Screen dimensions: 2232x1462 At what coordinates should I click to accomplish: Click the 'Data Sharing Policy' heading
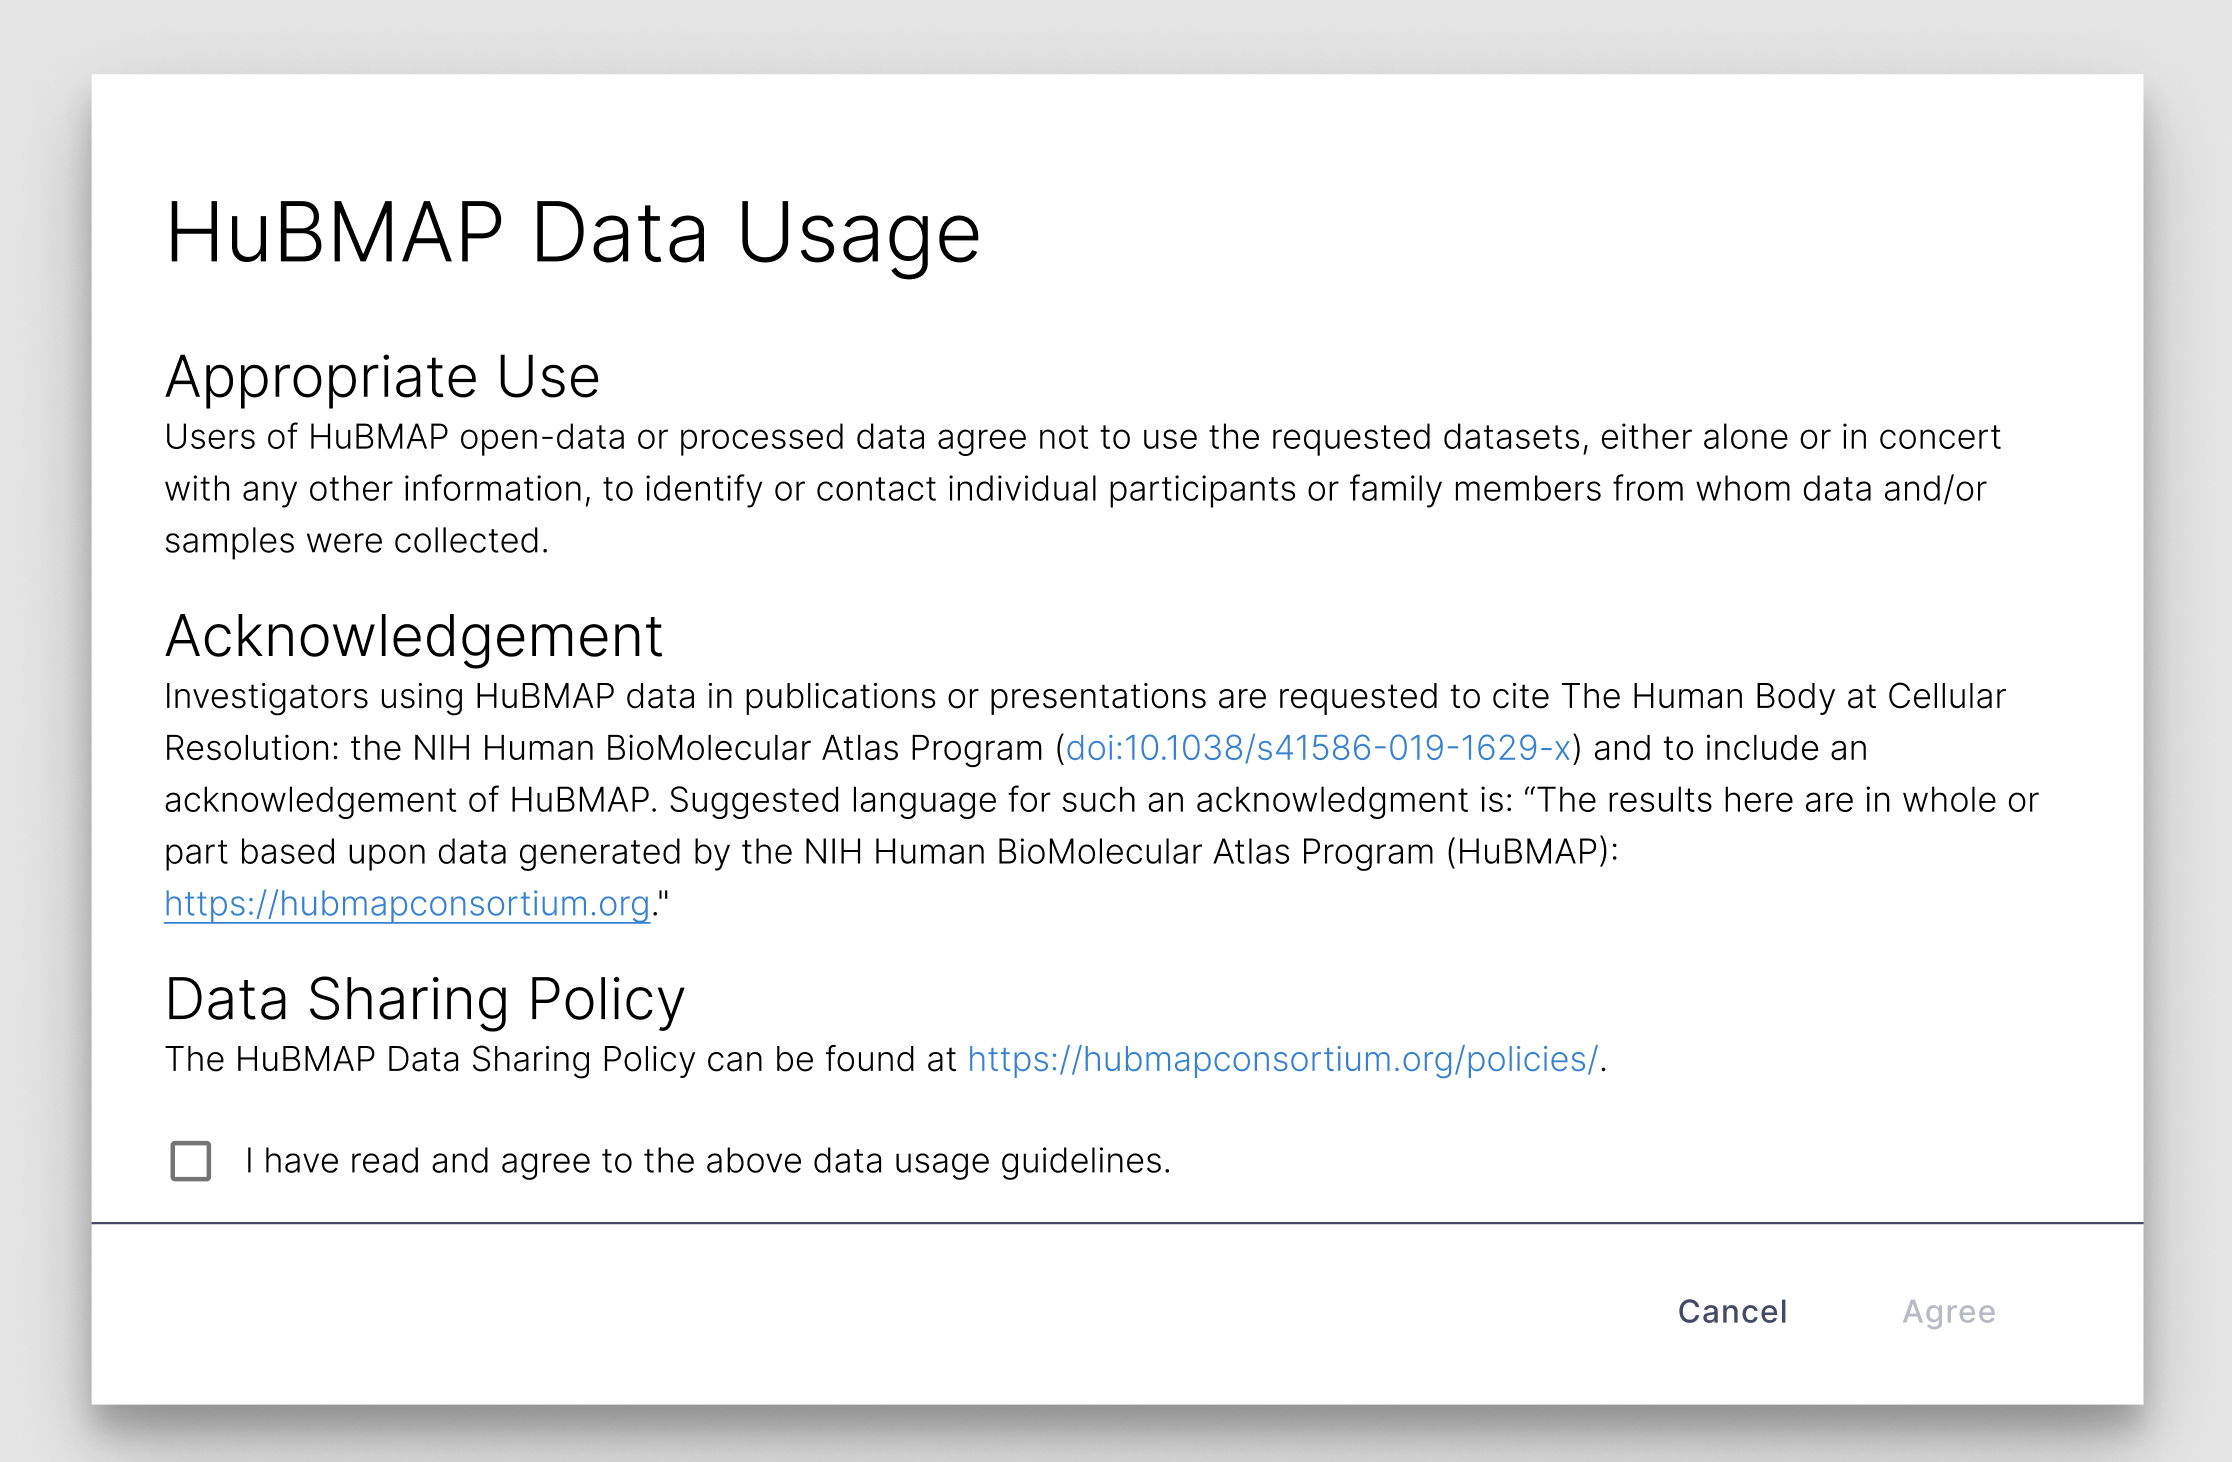click(x=424, y=997)
